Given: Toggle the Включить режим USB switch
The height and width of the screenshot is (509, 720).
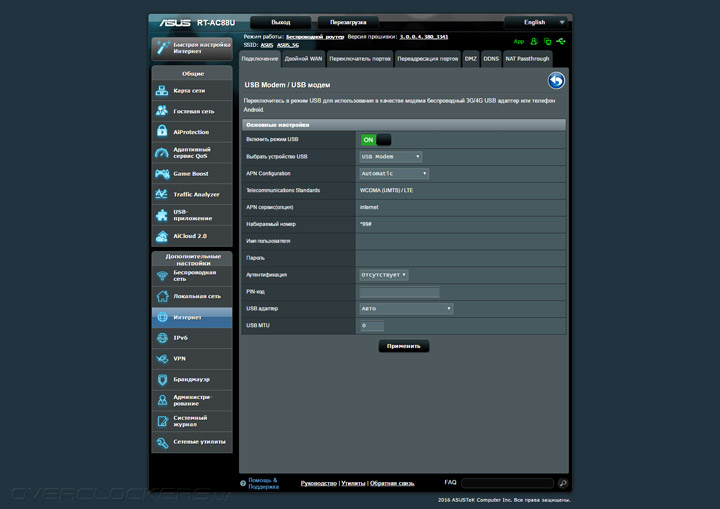Looking at the screenshot, I should coord(375,140).
